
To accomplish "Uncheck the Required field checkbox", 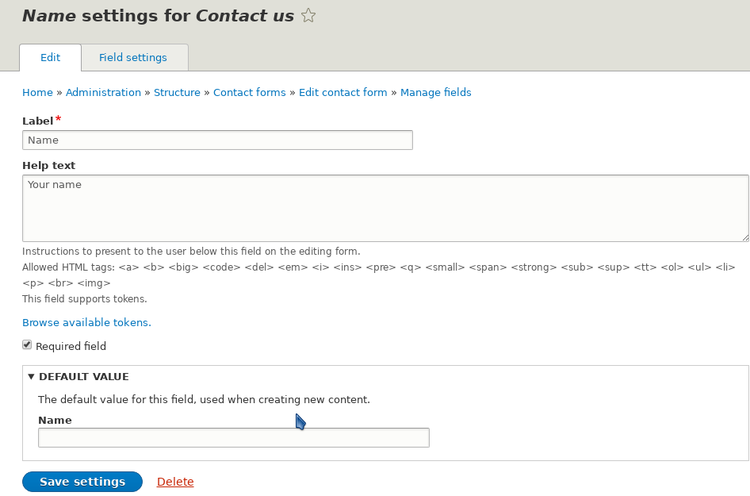I will pyautogui.click(x=28, y=345).
